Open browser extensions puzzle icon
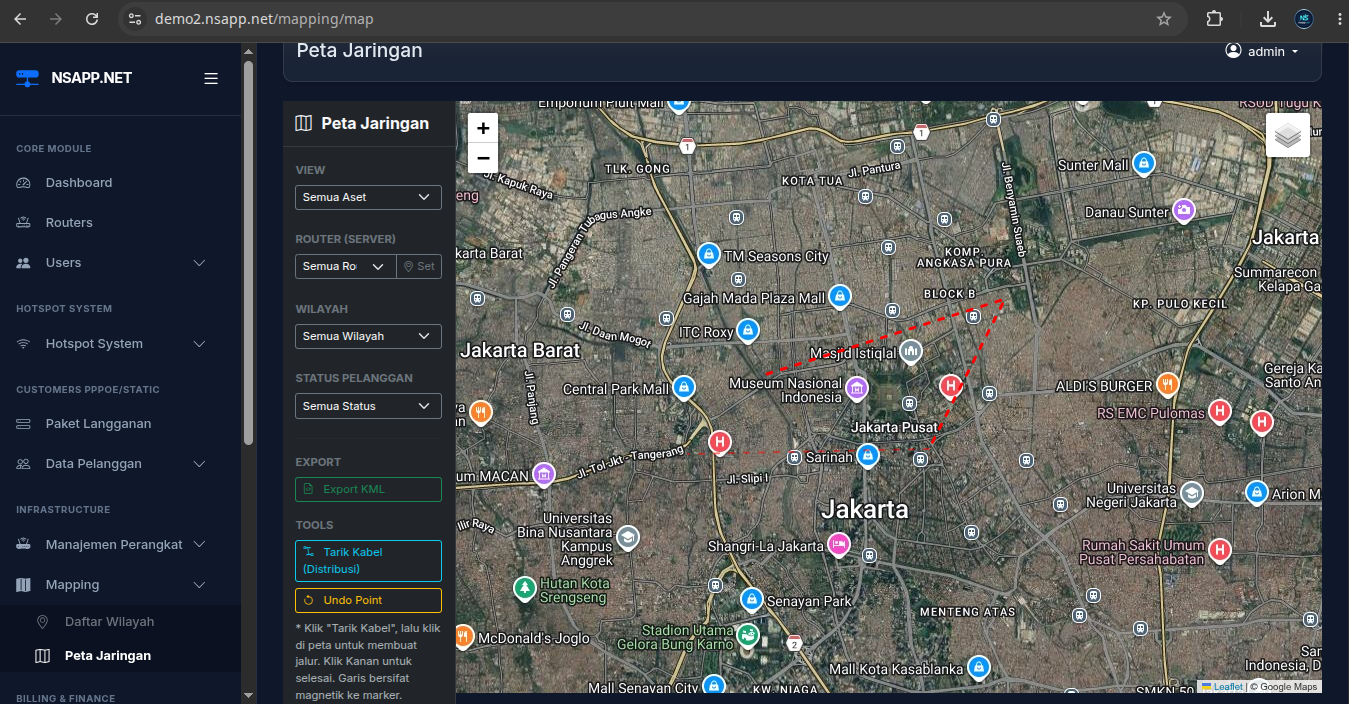Image resolution: width=1349 pixels, height=704 pixels. click(x=1214, y=19)
